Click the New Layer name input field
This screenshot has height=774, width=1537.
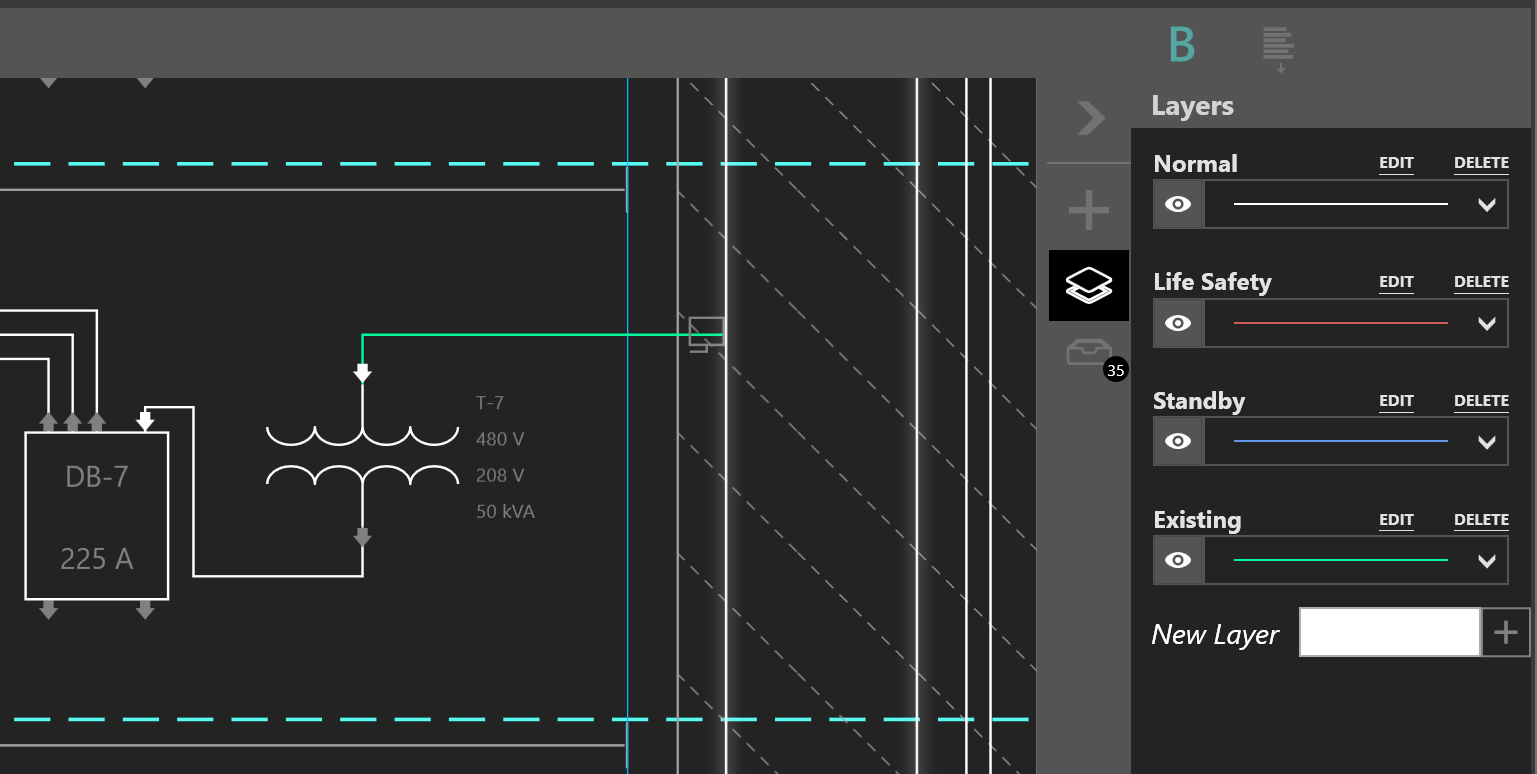(x=1390, y=632)
